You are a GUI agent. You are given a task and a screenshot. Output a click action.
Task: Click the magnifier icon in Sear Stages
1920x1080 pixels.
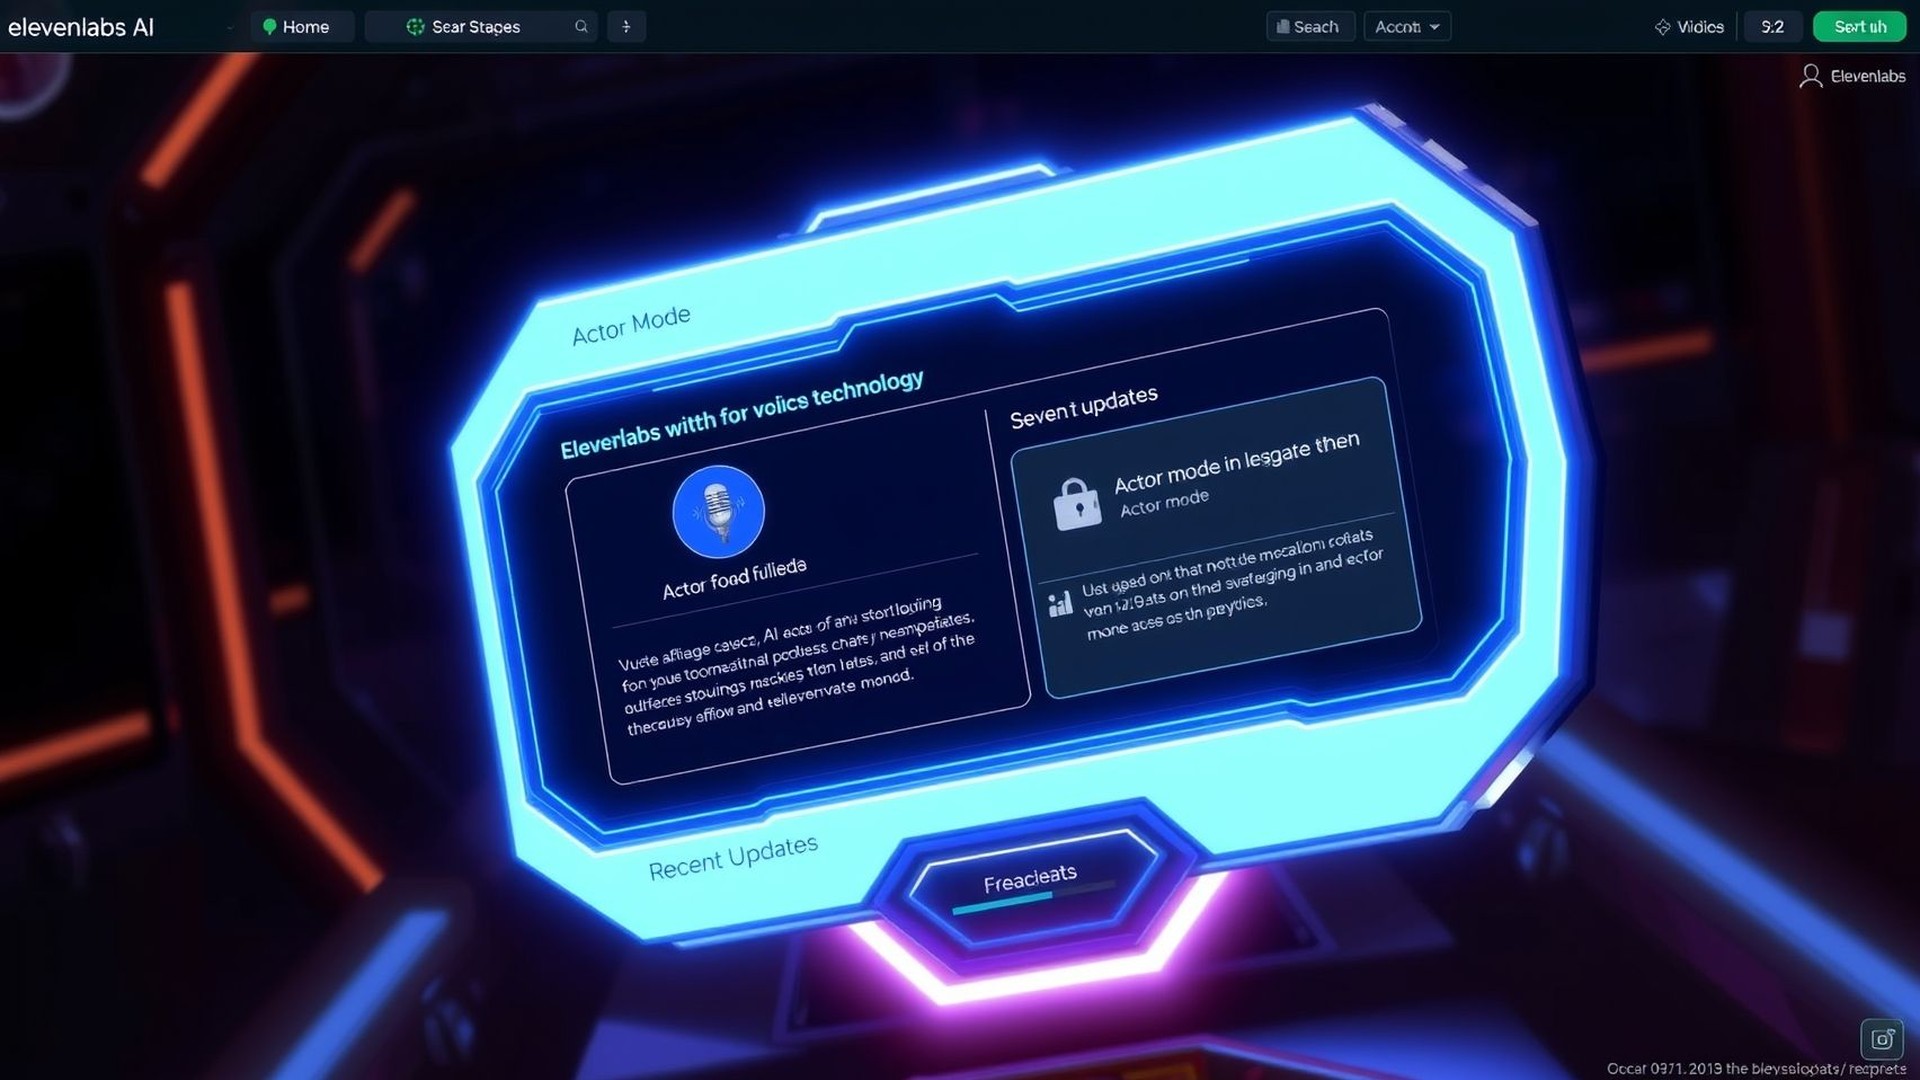point(581,27)
